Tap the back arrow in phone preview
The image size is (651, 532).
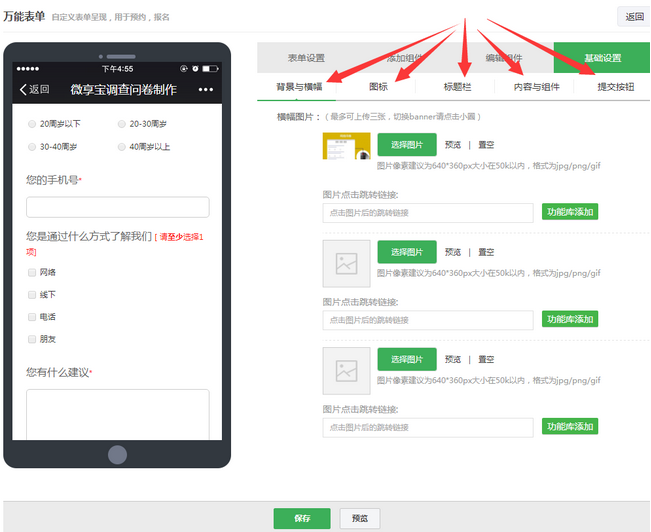click(24, 89)
